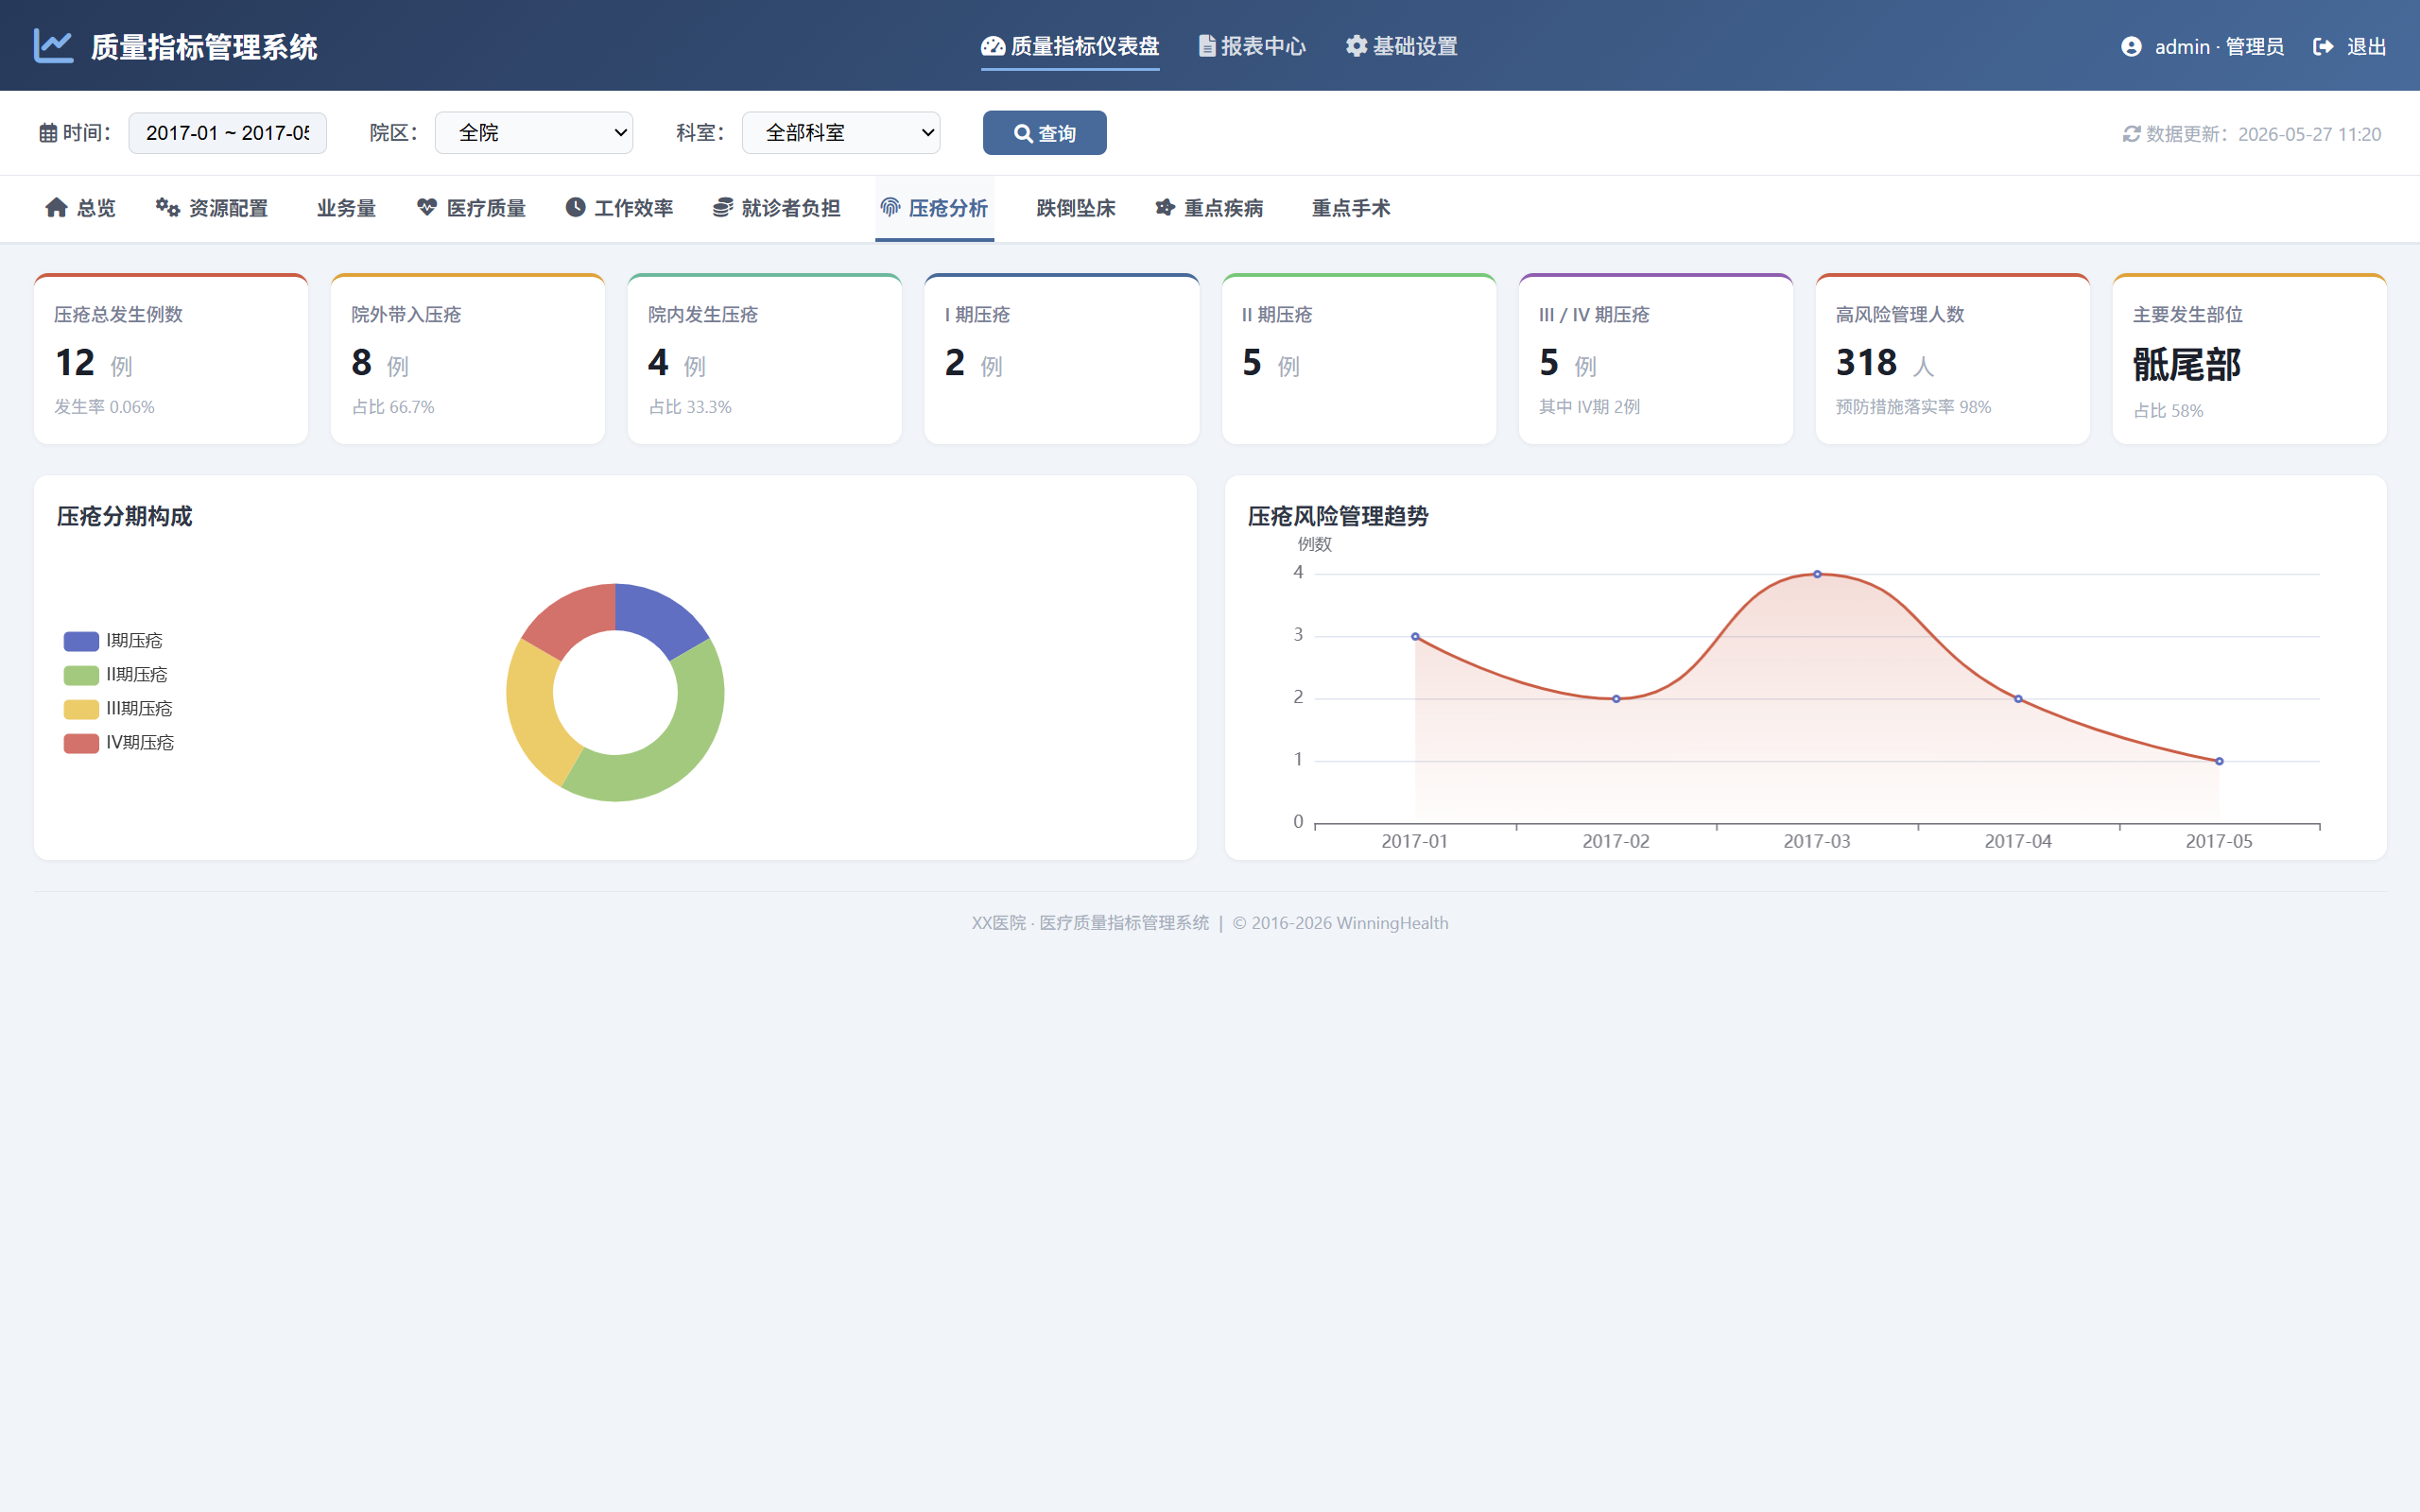The image size is (2420, 1512).
Task: Switch to the 总览 tab
Action: (80, 209)
